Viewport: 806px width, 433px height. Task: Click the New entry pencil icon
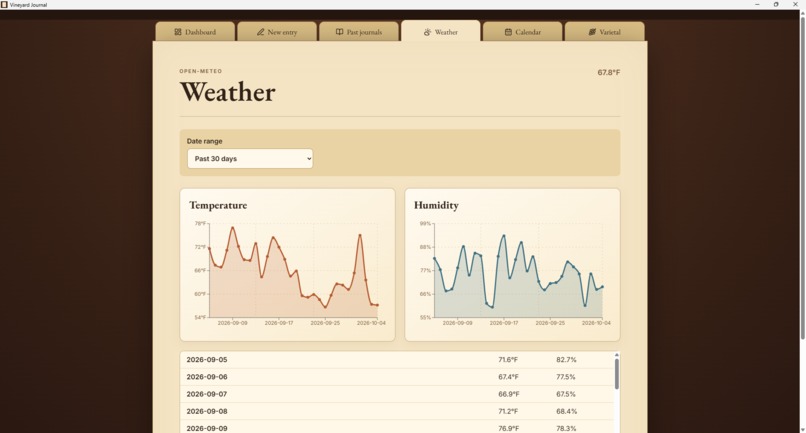261,32
